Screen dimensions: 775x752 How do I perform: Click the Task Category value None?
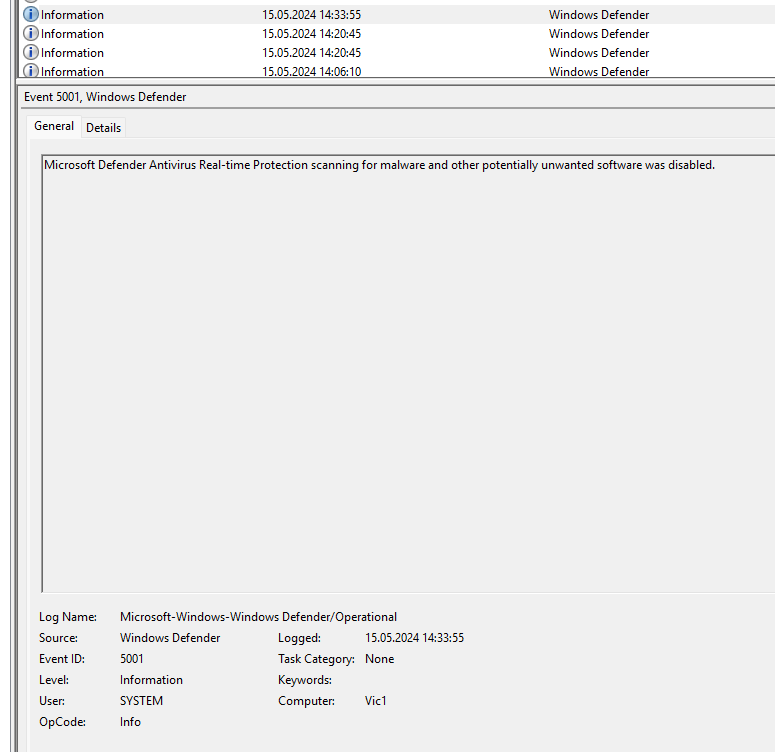379,659
